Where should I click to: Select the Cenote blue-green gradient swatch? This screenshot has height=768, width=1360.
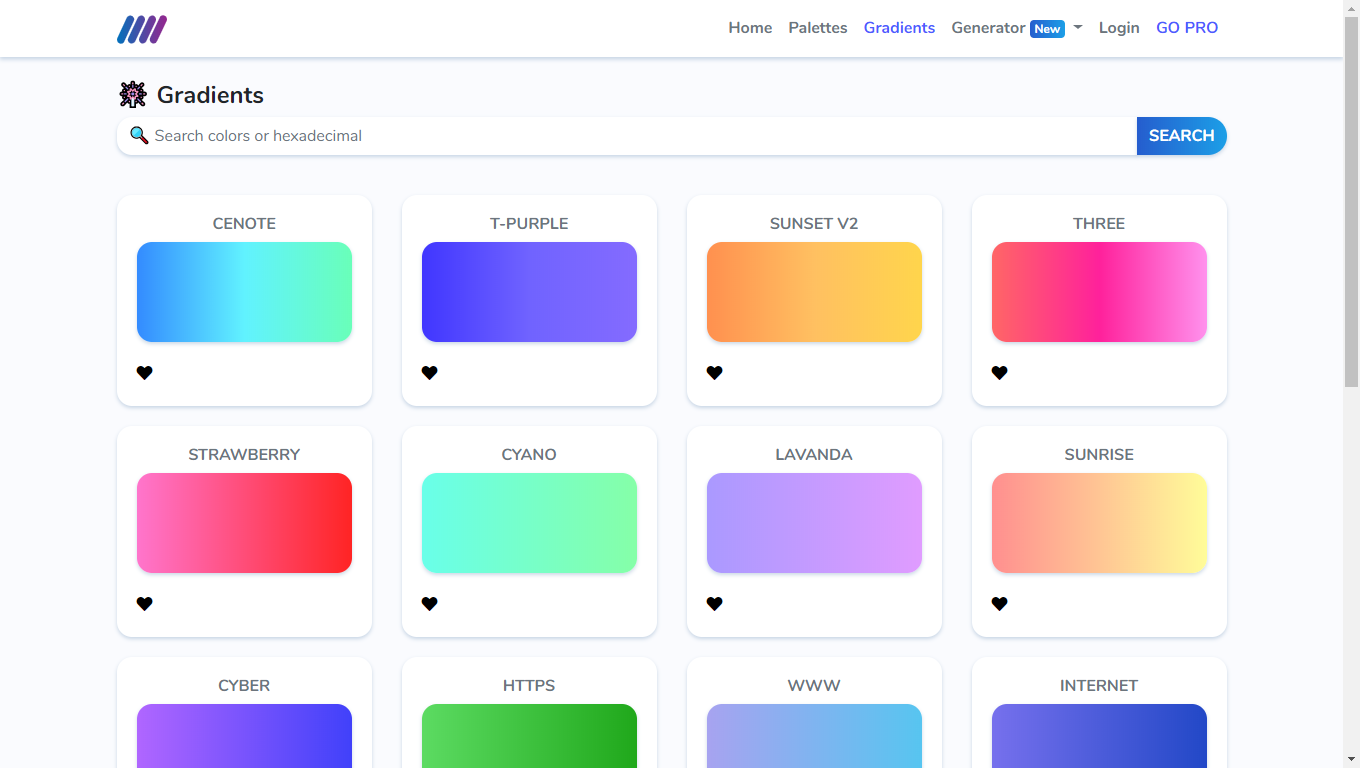coord(244,292)
